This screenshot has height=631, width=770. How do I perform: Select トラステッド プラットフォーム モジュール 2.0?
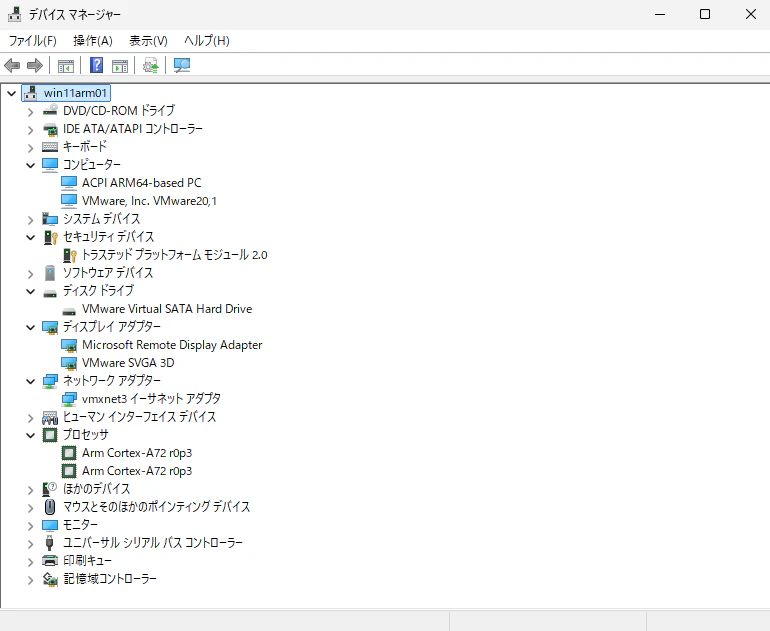pos(174,255)
